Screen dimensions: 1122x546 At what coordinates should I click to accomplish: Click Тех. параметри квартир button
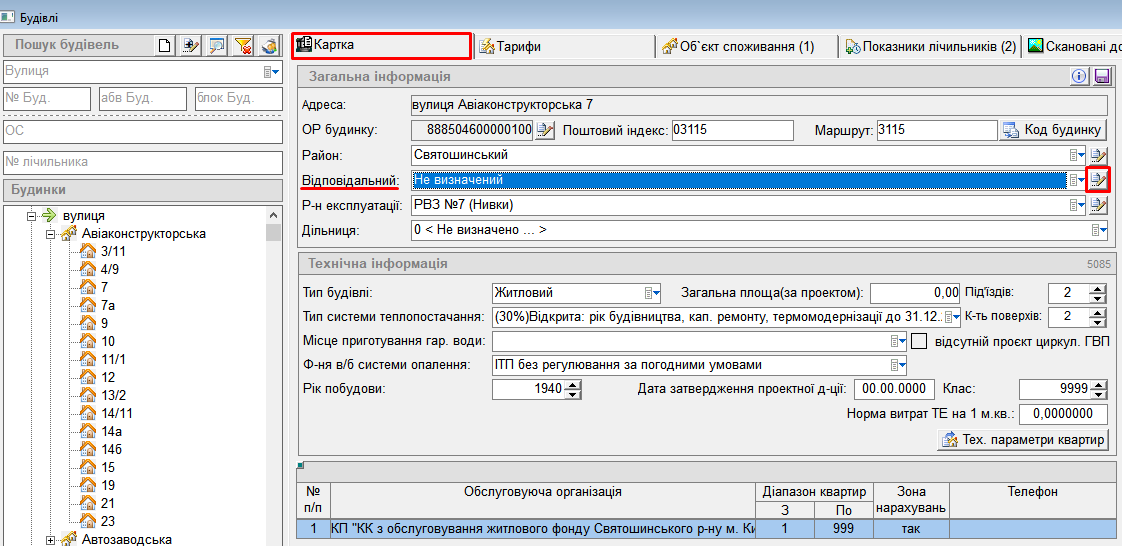[x=1024, y=440]
